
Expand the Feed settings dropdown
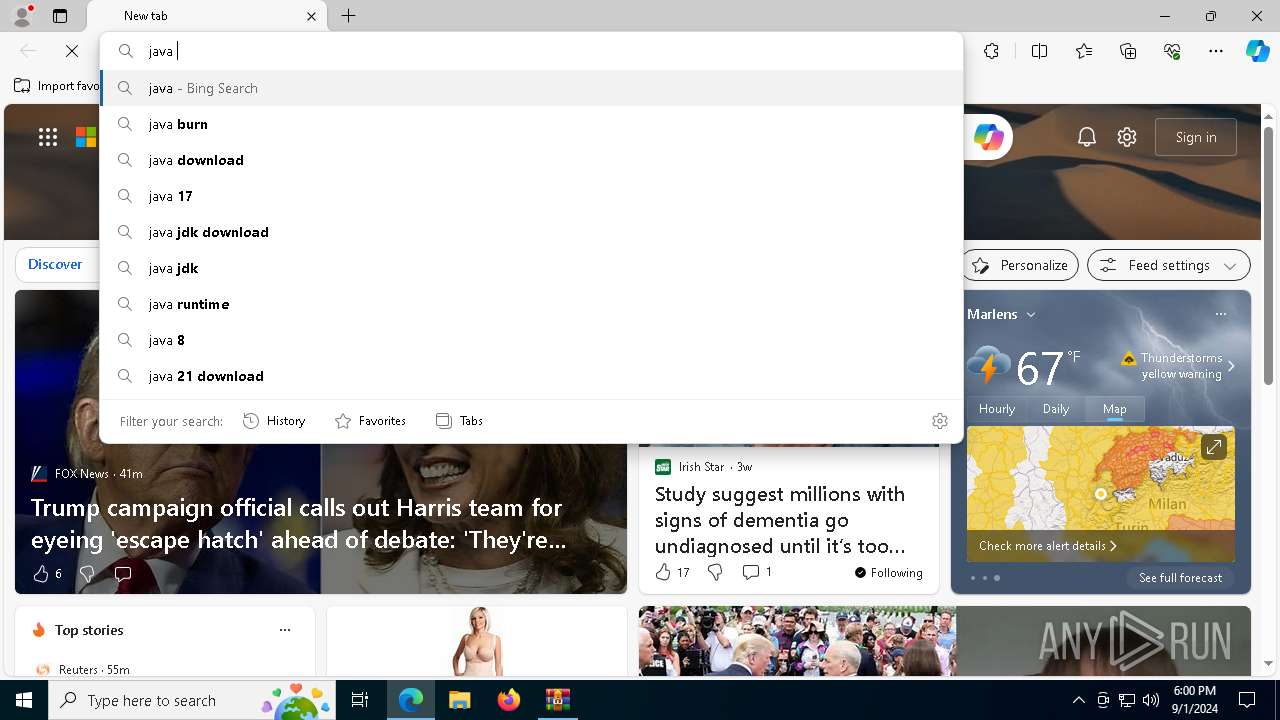point(1168,265)
